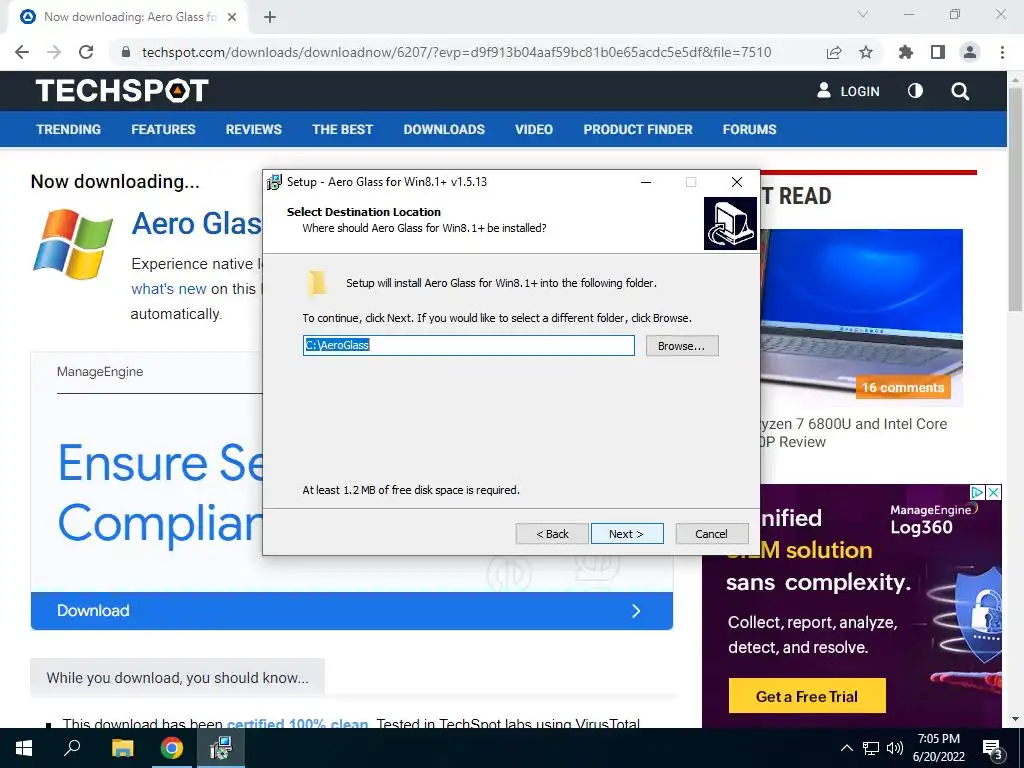
Task: Click the AdChoices triangle icon
Action: pos(978,492)
